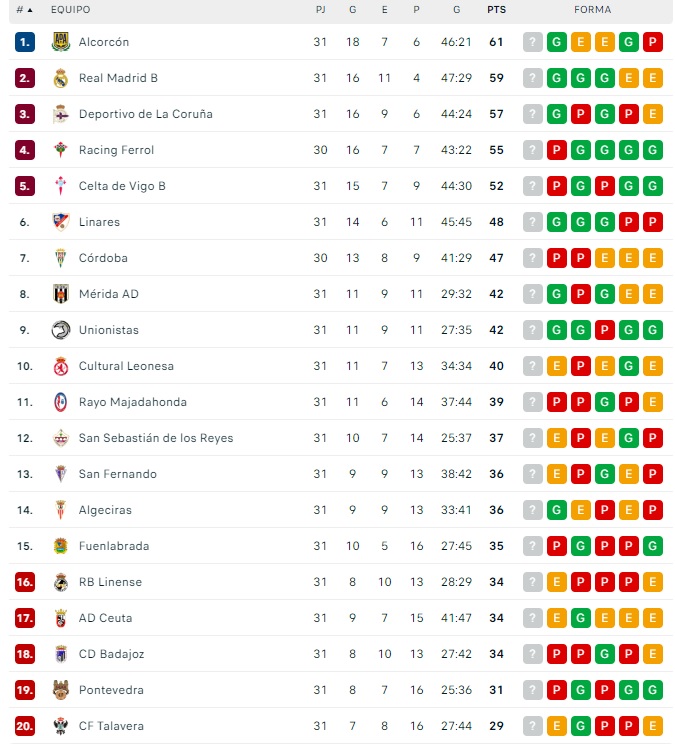Click Alcorcón's most recent red P result

coord(653,42)
